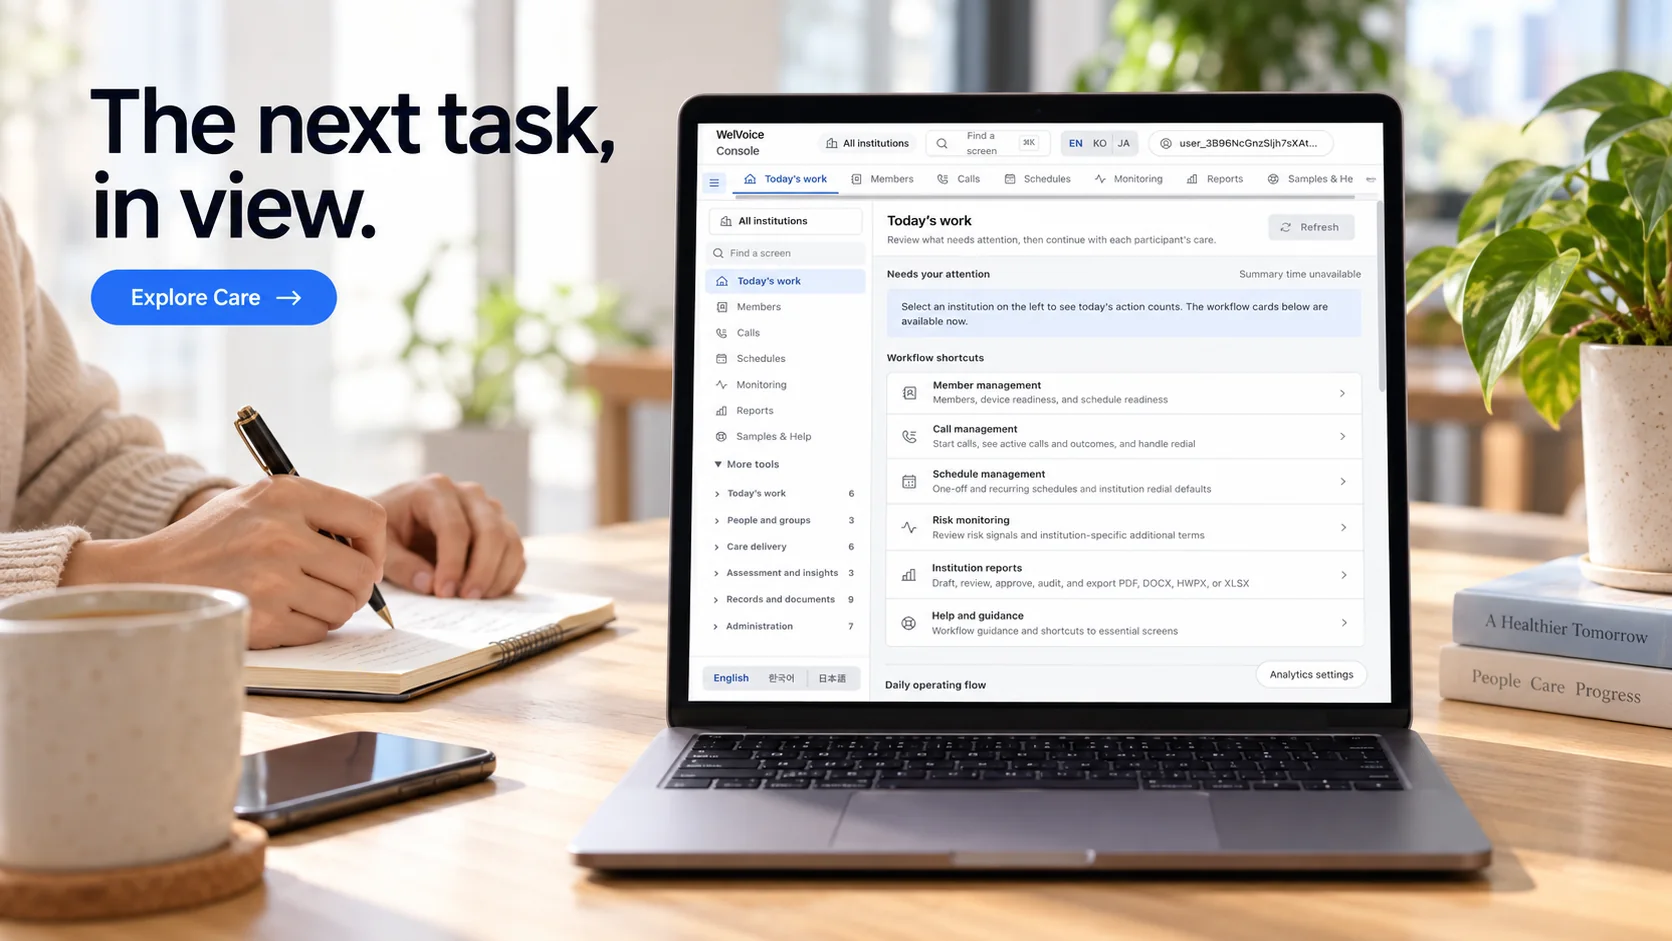Click the Risk monitoring pulse icon
This screenshot has width=1672, height=941.
[909, 527]
